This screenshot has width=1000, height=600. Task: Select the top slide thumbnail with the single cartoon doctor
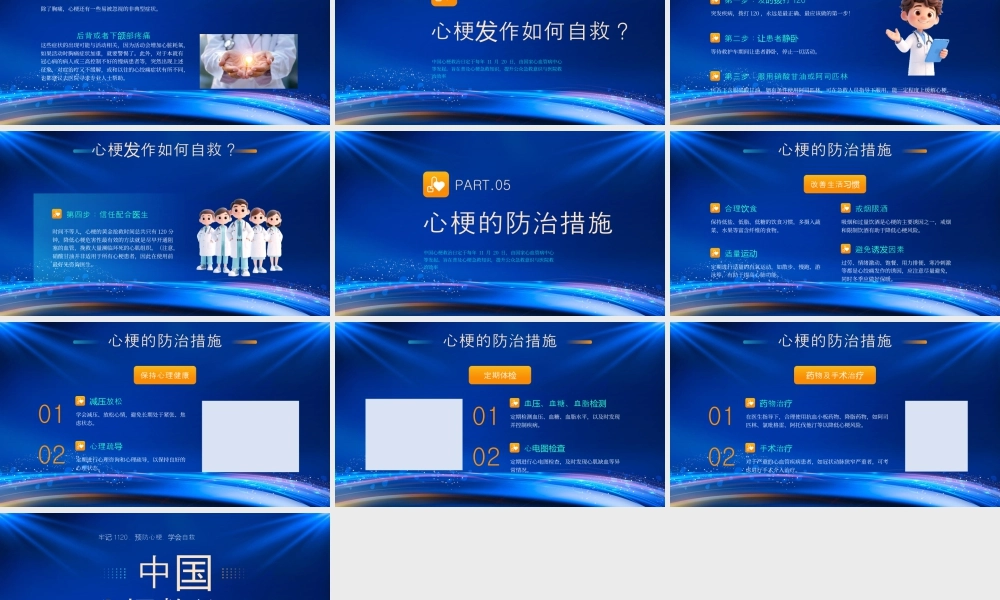[835, 62]
